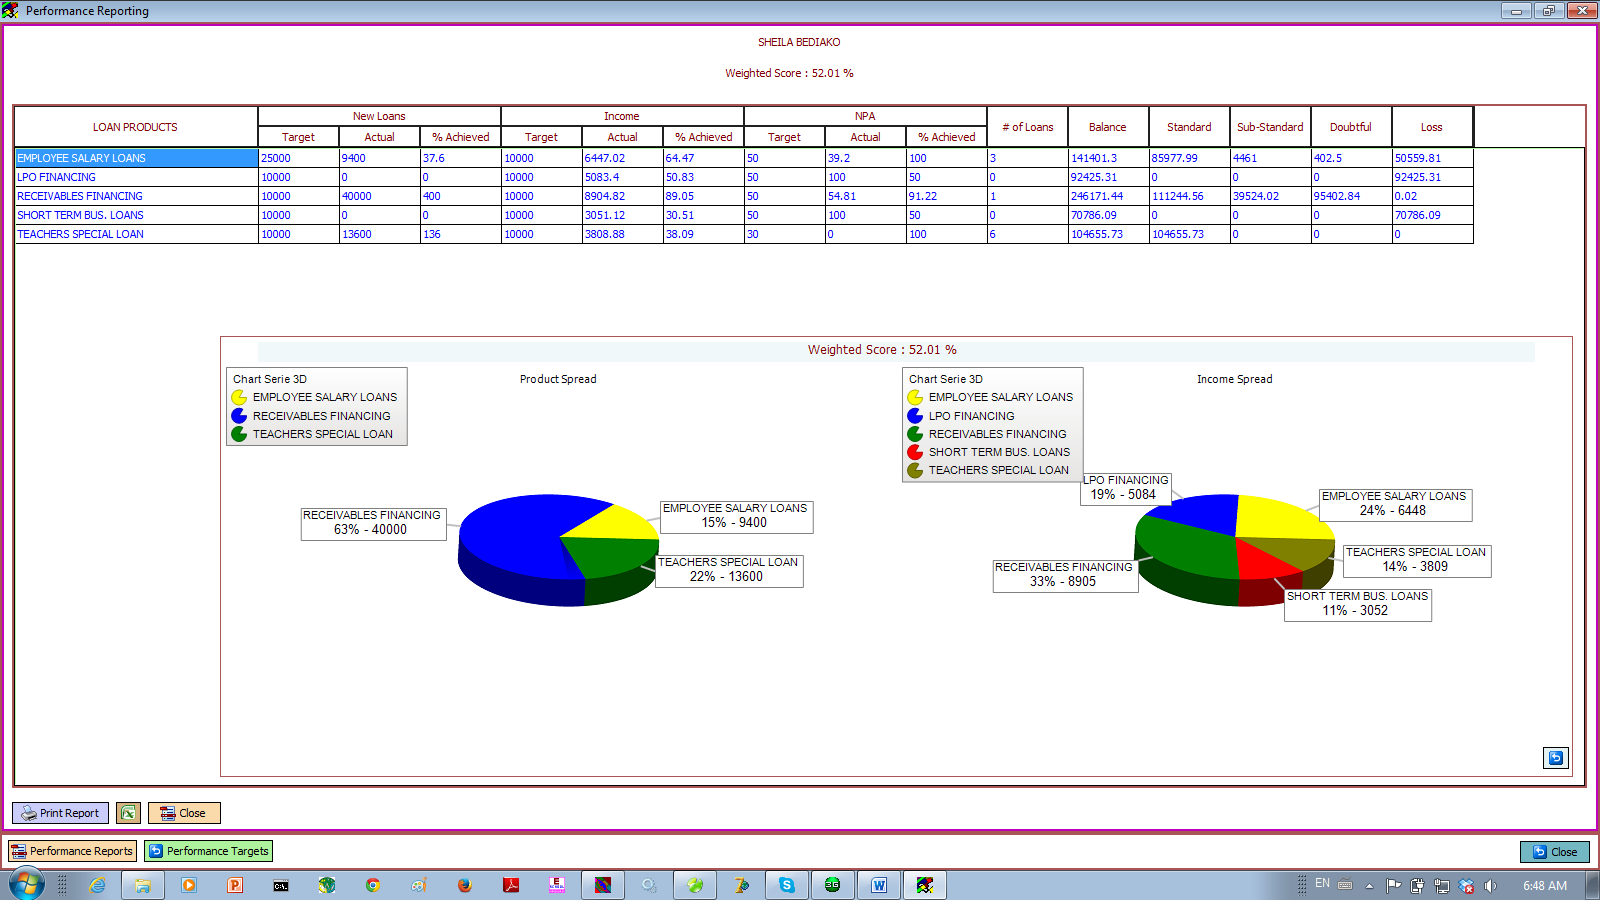Click the clock showing 6:48 AM
The height and width of the screenshot is (900, 1600).
pos(1545,885)
